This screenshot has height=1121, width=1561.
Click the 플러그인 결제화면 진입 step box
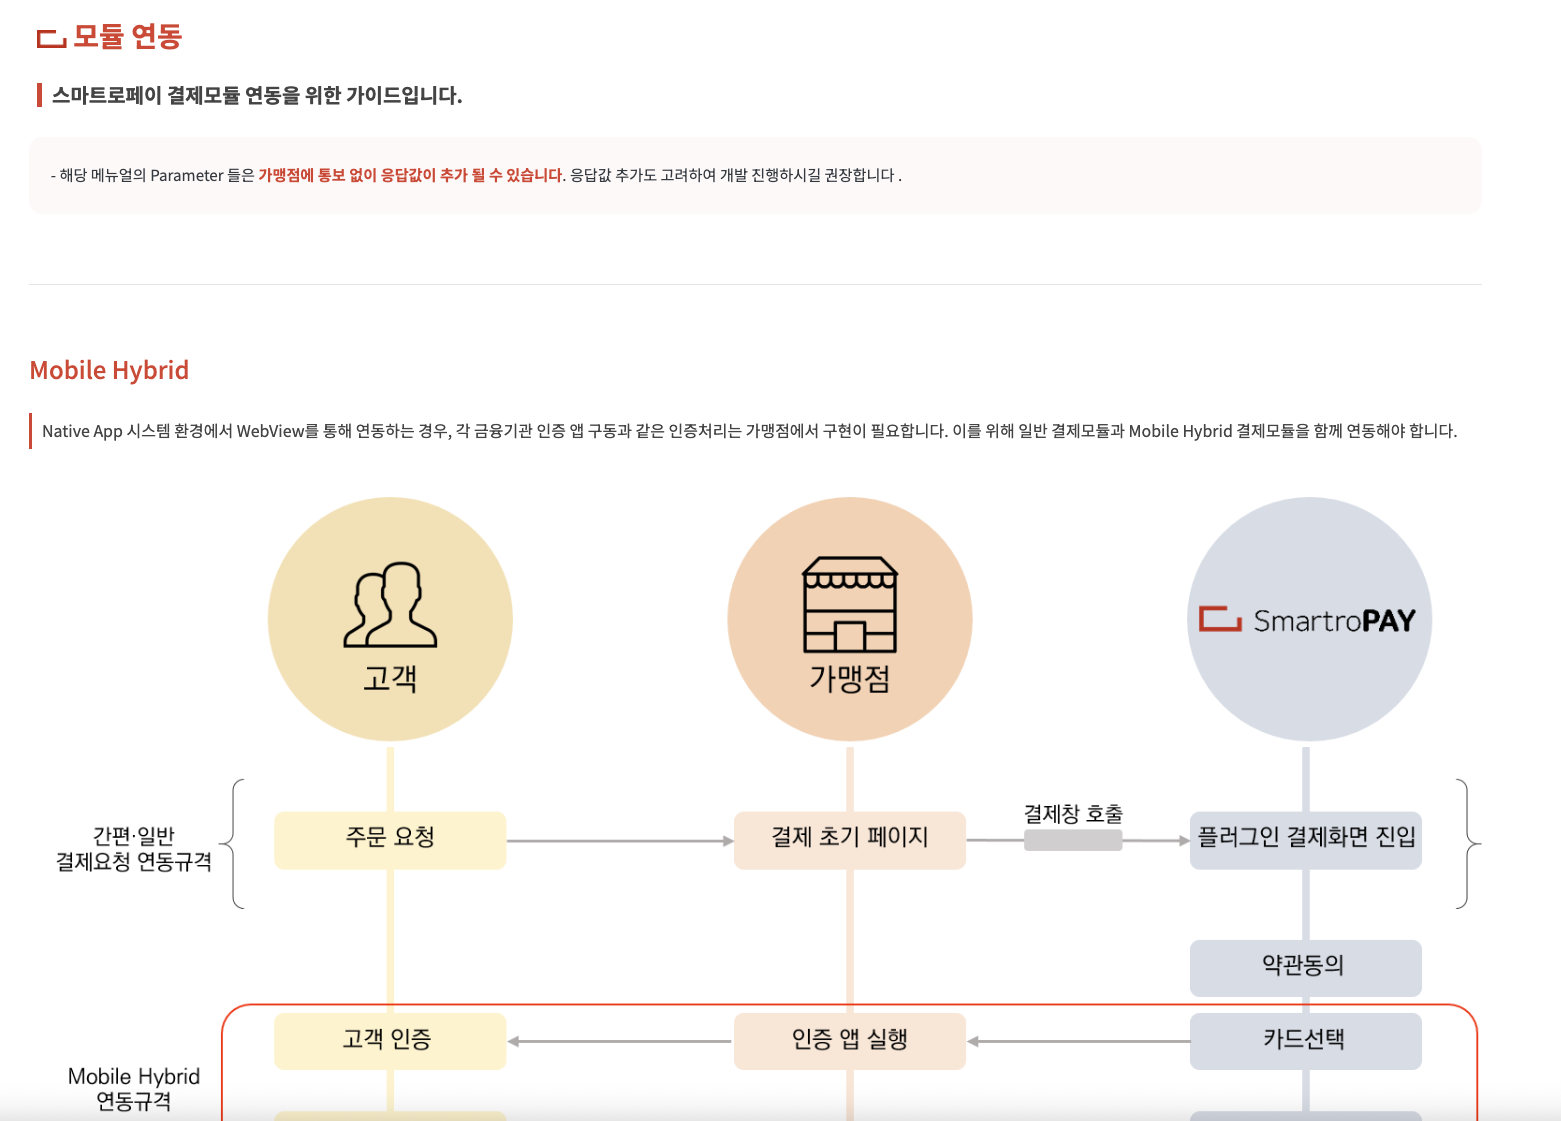pos(1306,840)
